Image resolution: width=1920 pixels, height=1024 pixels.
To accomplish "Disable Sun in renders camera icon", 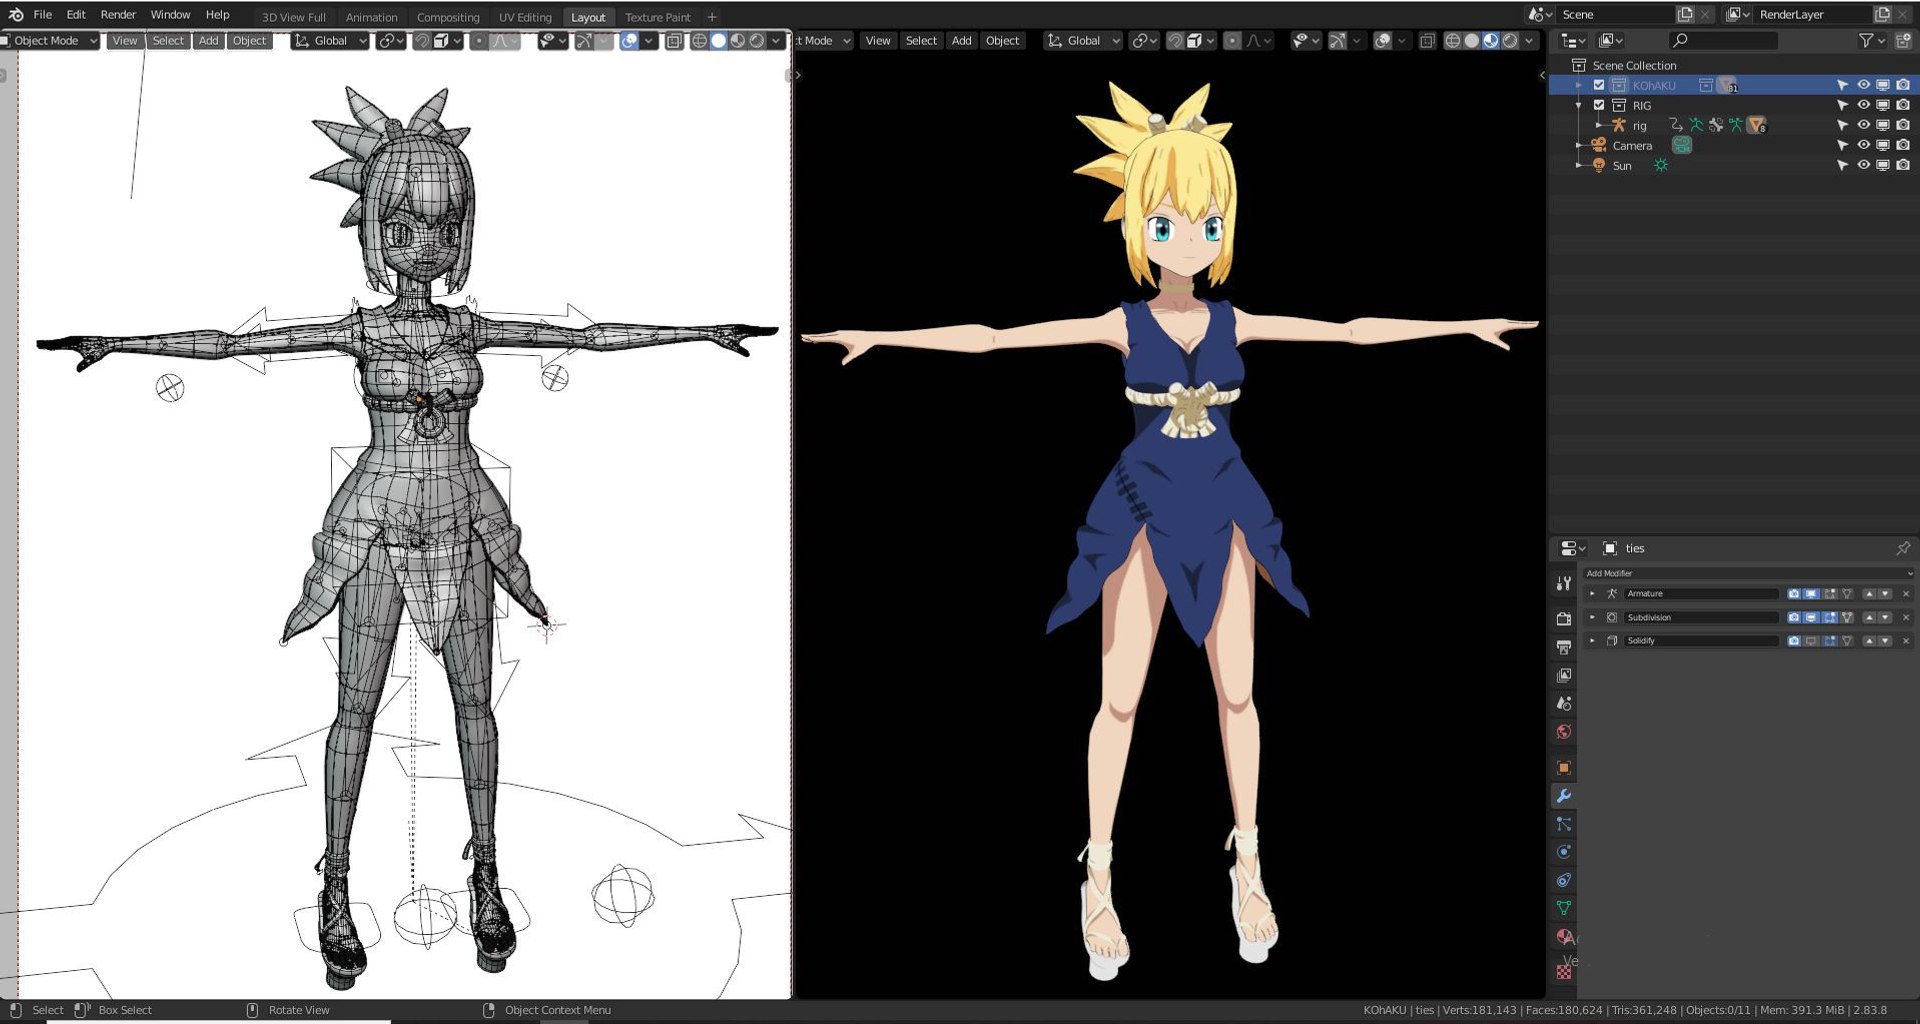I will 1903,165.
